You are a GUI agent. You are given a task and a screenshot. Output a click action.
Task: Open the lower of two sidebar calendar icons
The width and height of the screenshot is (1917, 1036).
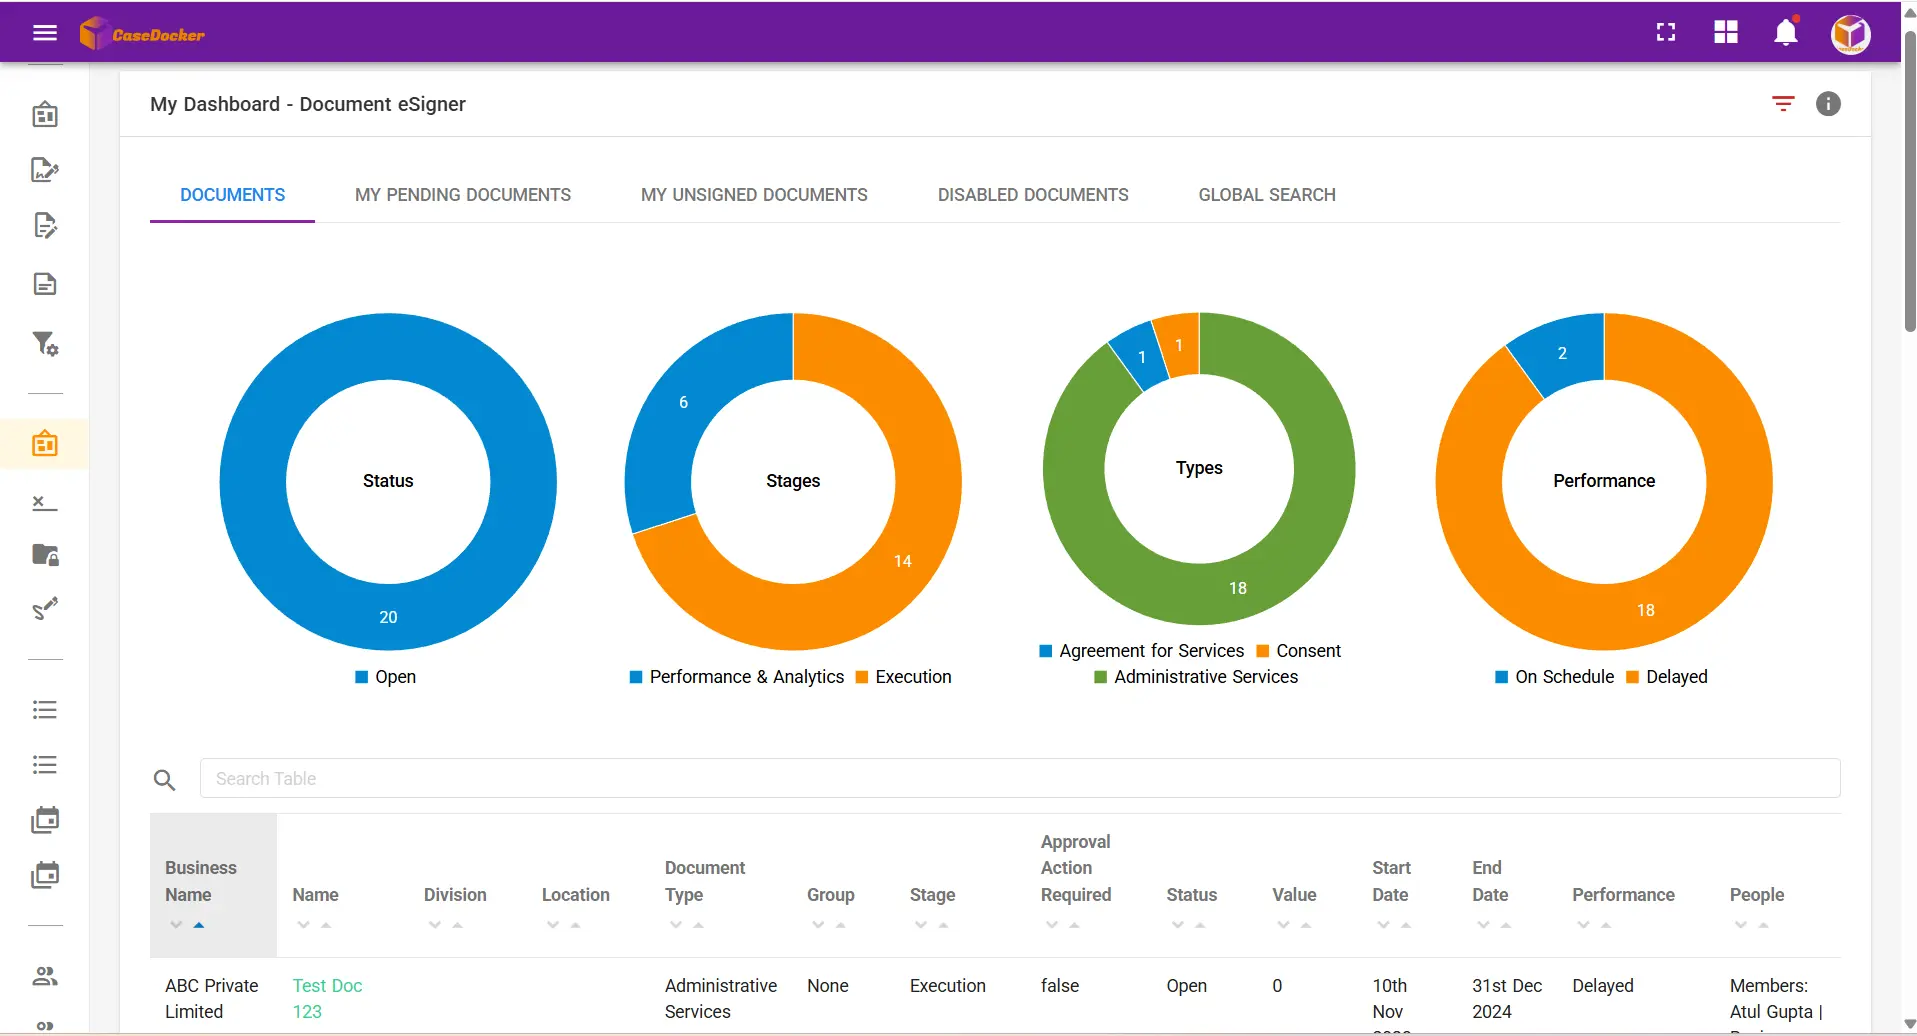coord(45,875)
